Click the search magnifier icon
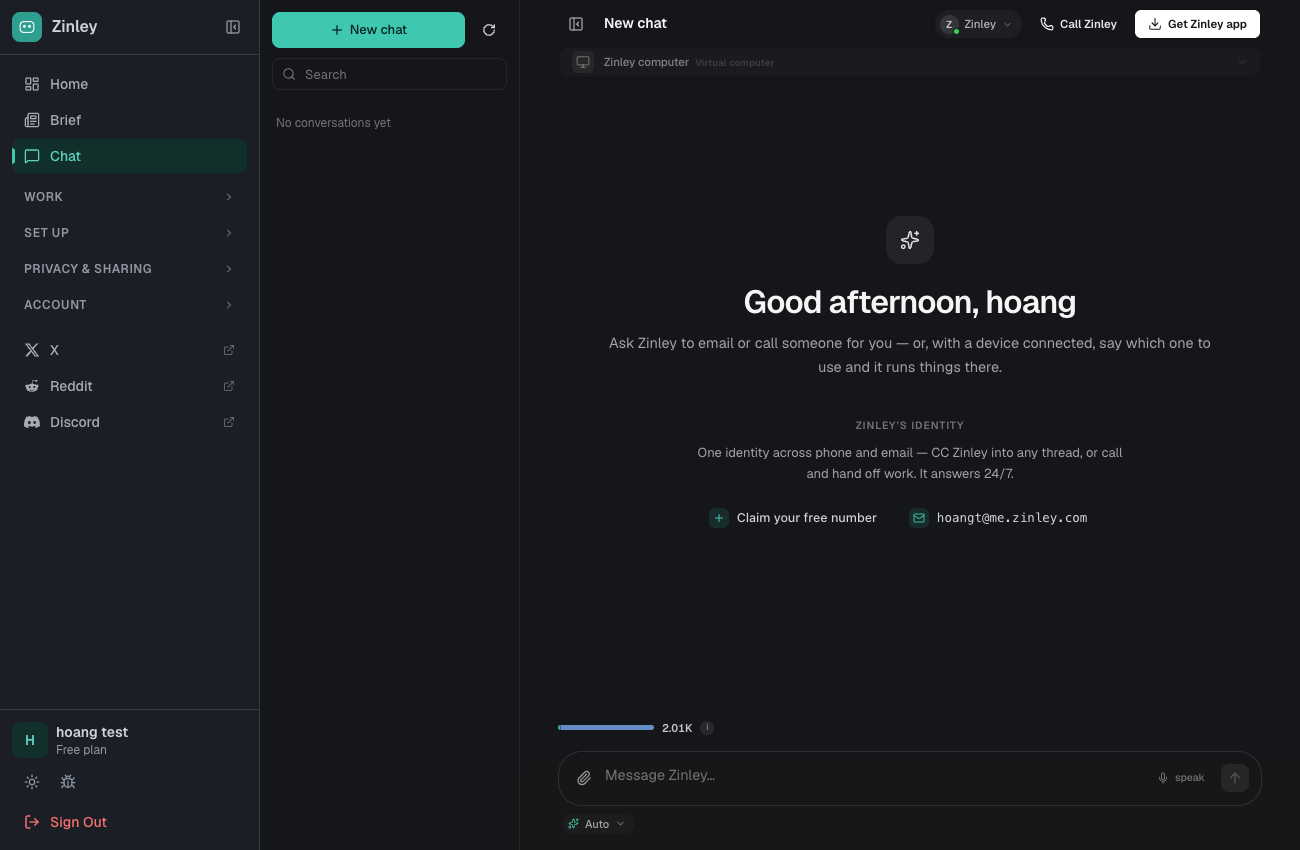This screenshot has height=850, width=1300. 290,74
